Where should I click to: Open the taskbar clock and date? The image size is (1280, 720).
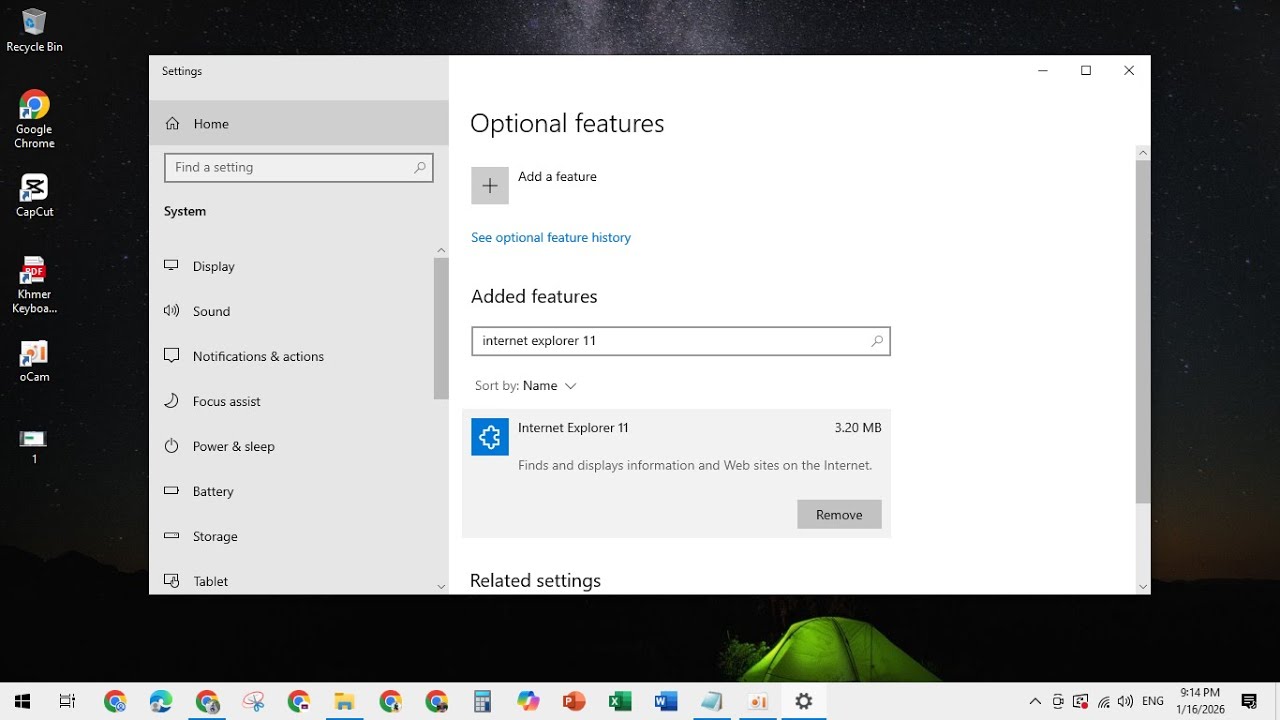[x=1200, y=701]
